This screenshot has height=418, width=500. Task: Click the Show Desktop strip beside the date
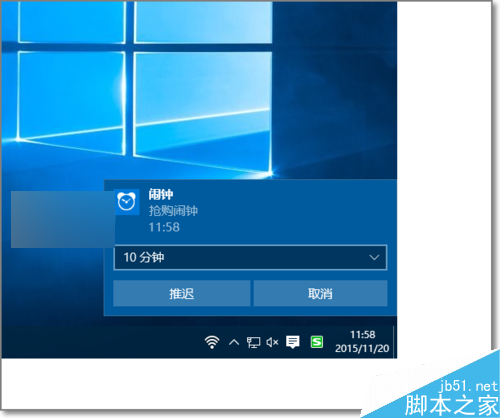[x=395, y=342]
